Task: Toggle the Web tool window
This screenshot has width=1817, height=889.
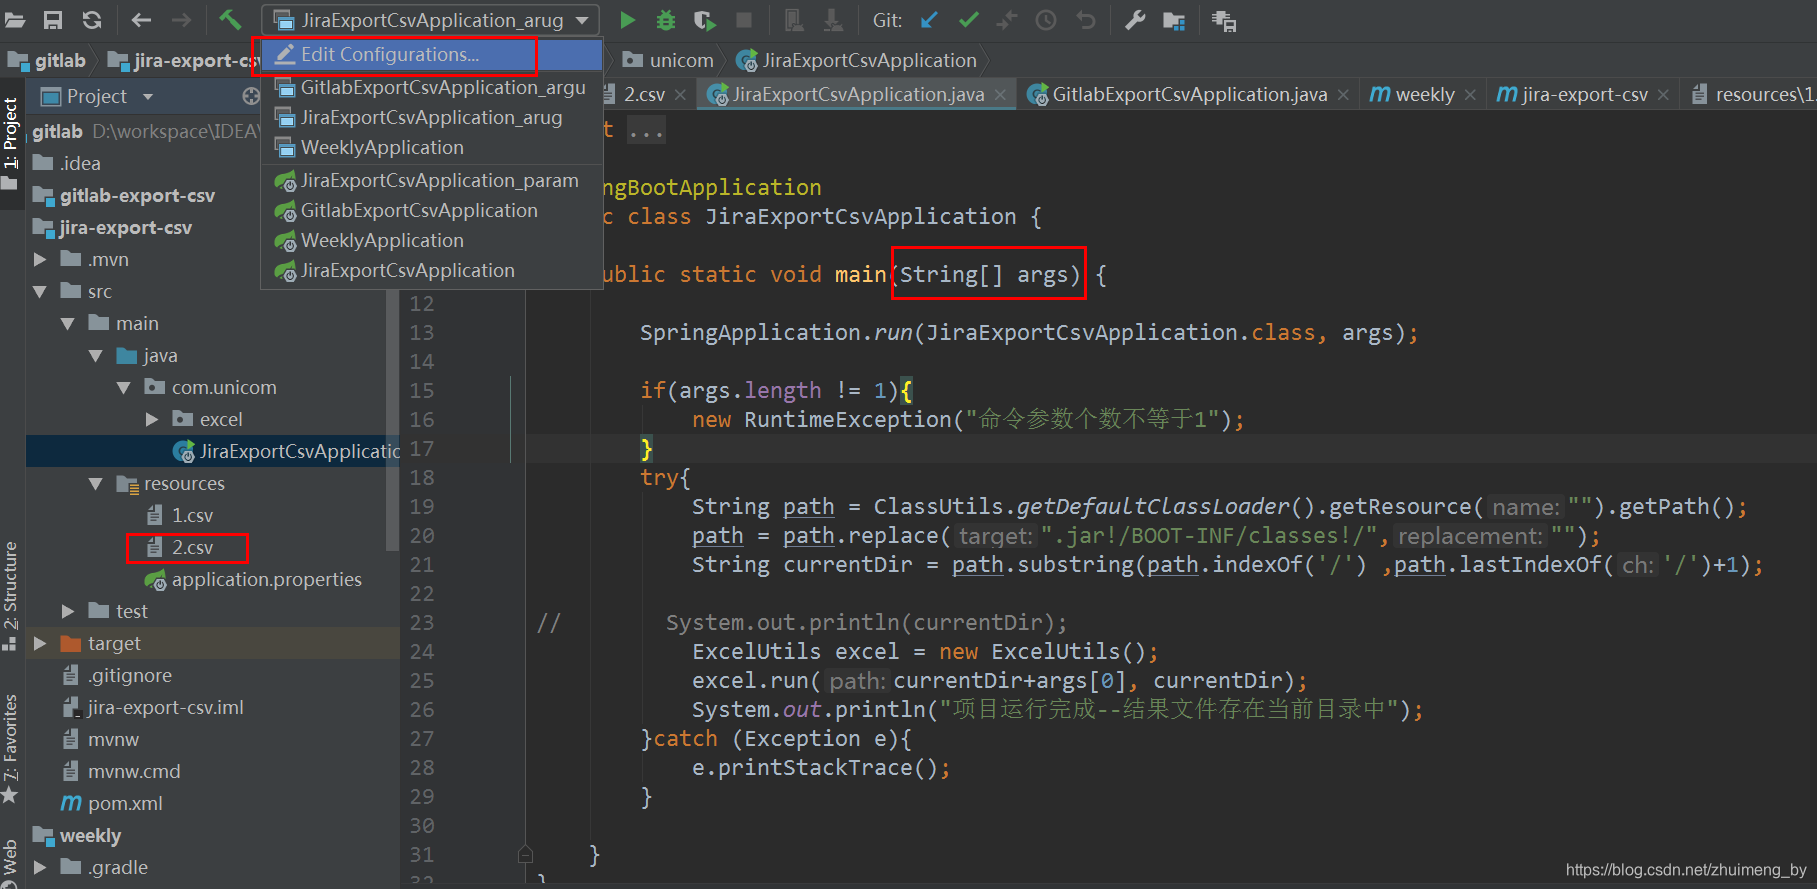Action: pos(11,864)
